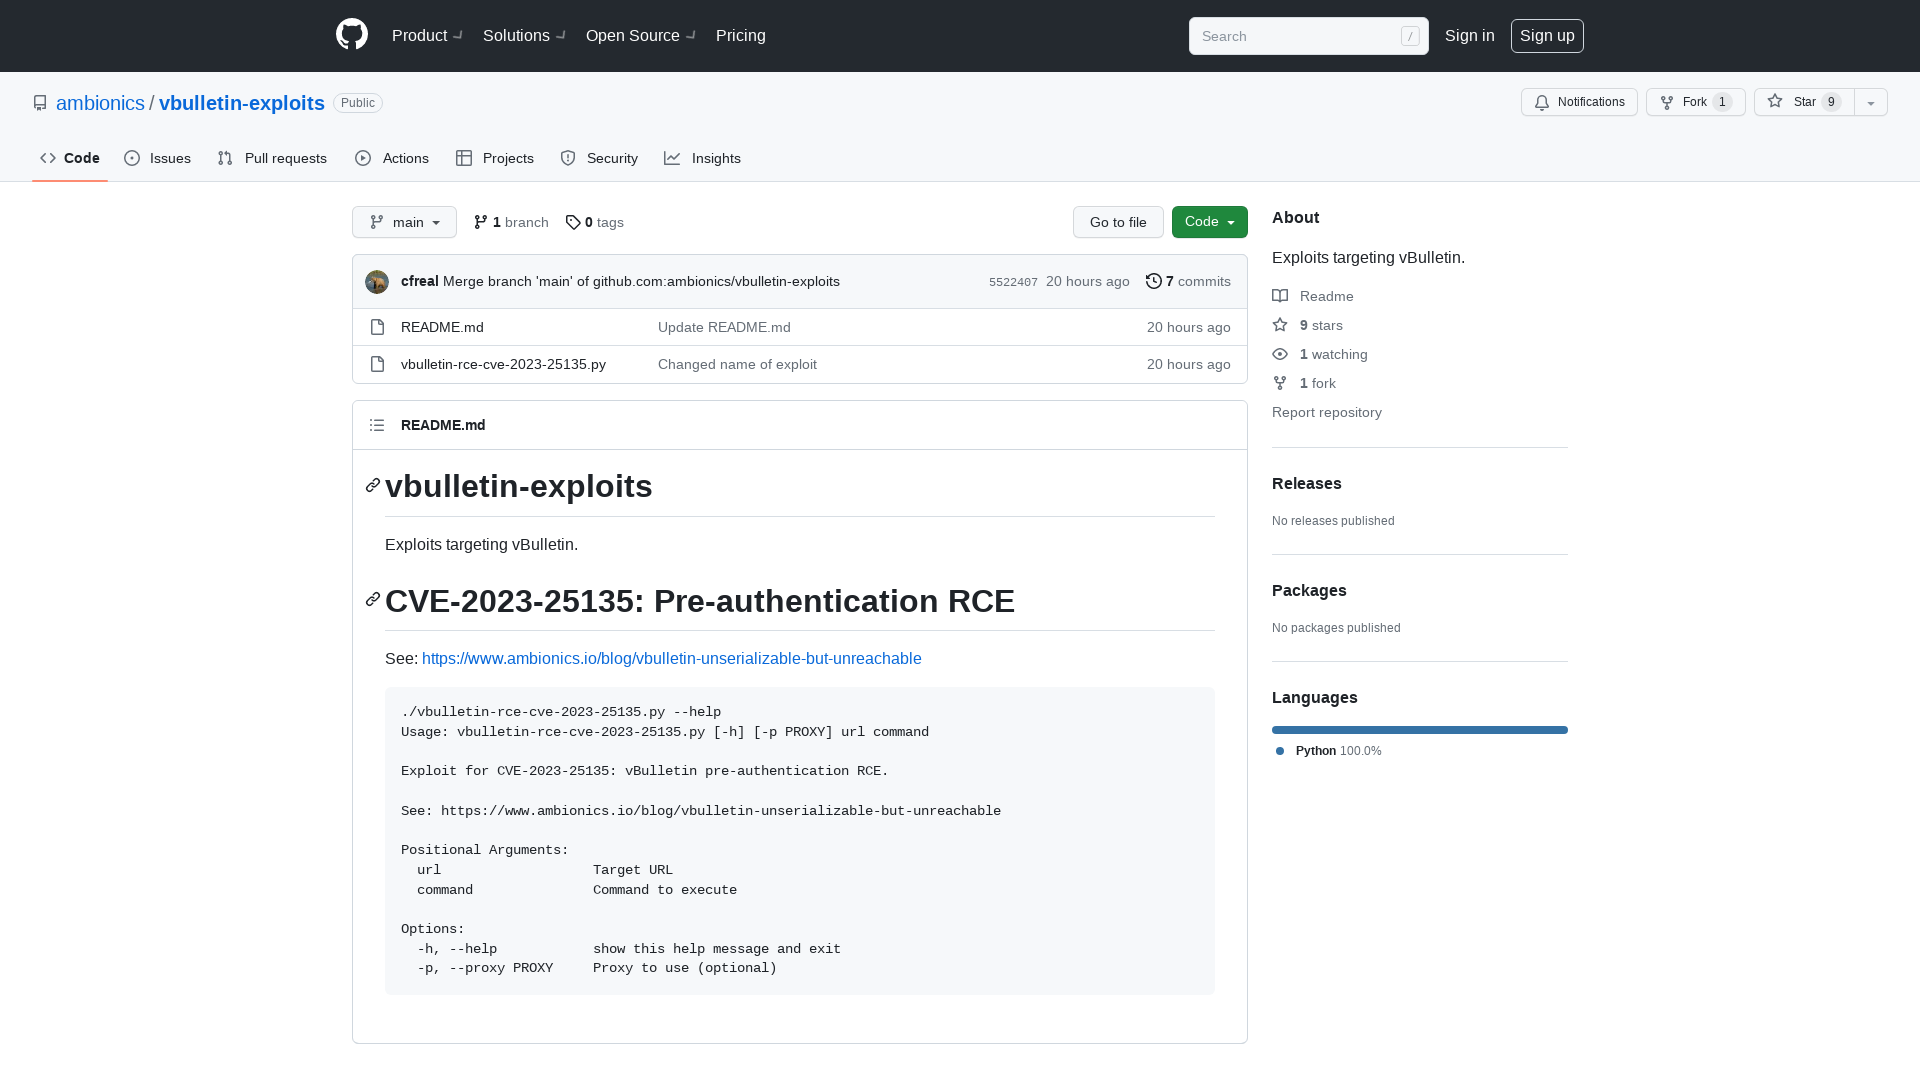
Task: Switch to the Projects tab
Action: 495,158
